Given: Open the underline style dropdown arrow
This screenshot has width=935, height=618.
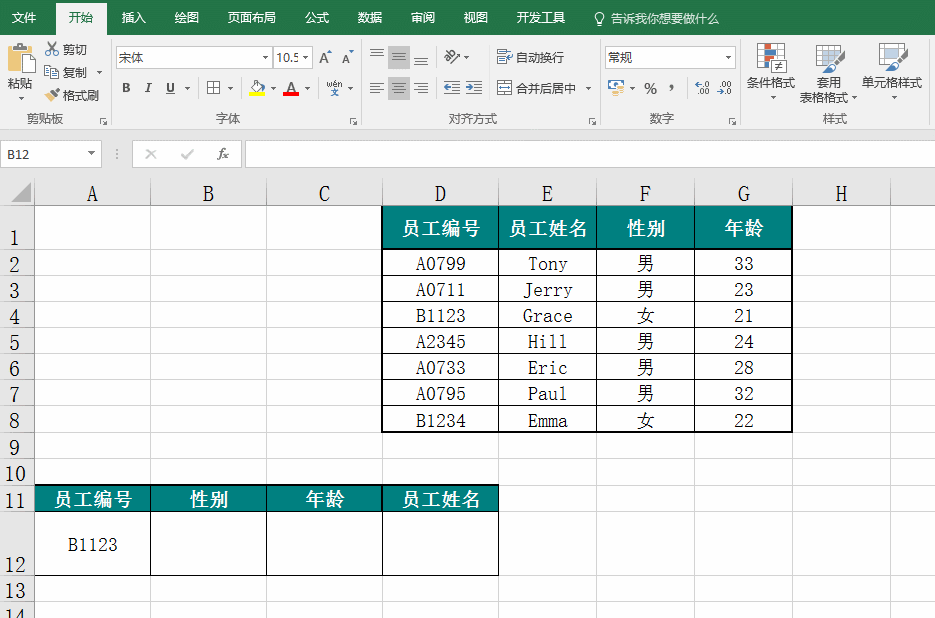Looking at the screenshot, I should coord(187,88).
